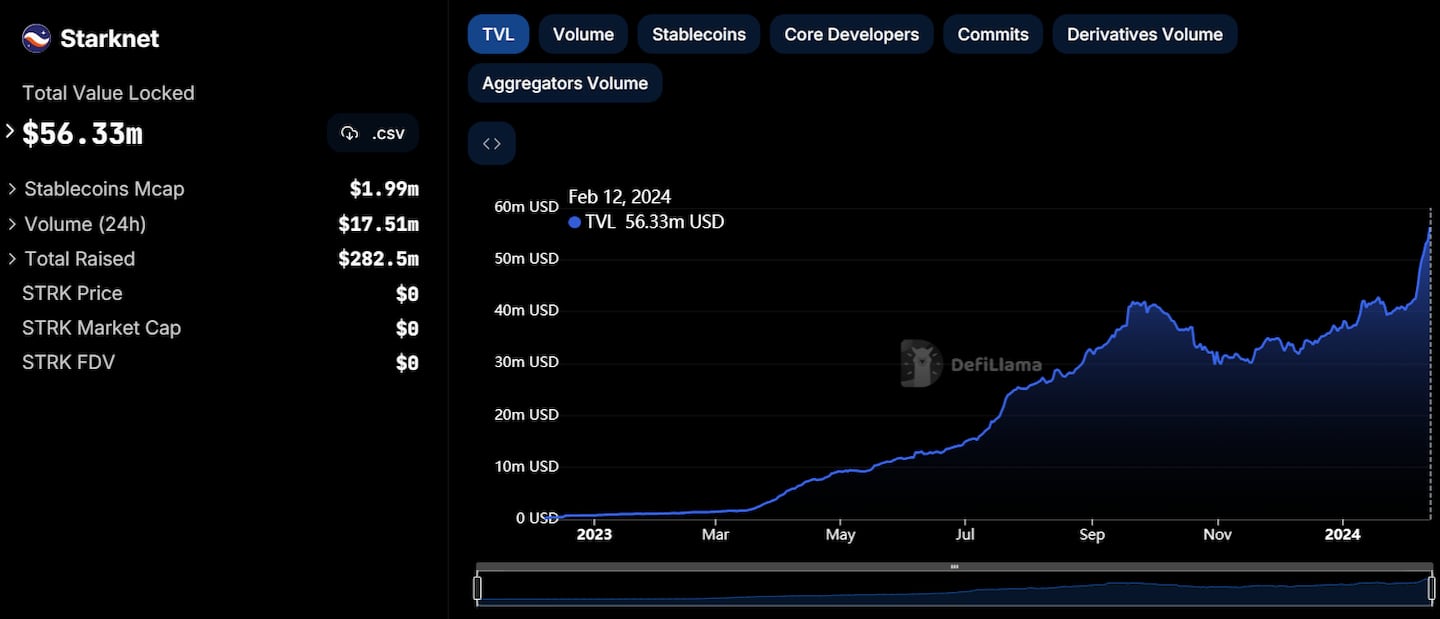Click the $0 value for STRK Price
The image size is (1440, 619).
click(407, 294)
